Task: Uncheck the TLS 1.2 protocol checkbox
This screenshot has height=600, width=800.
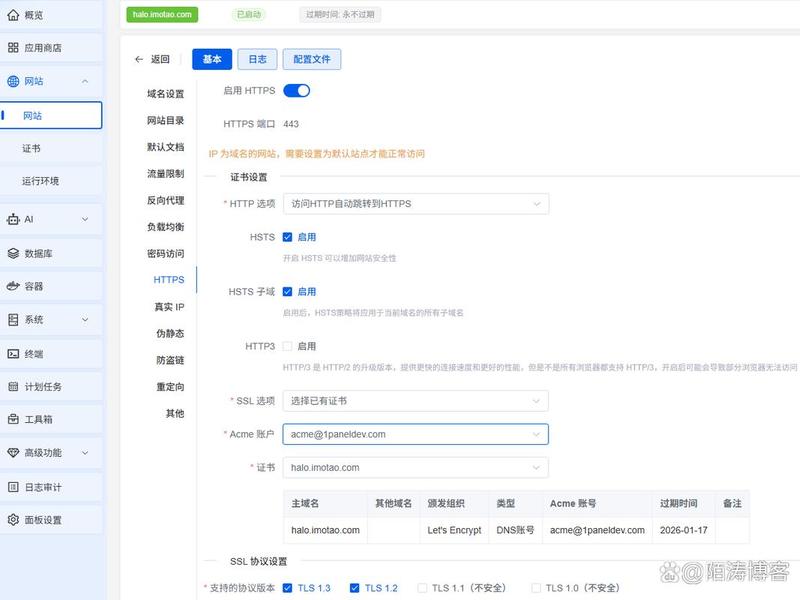Action: coord(355,588)
